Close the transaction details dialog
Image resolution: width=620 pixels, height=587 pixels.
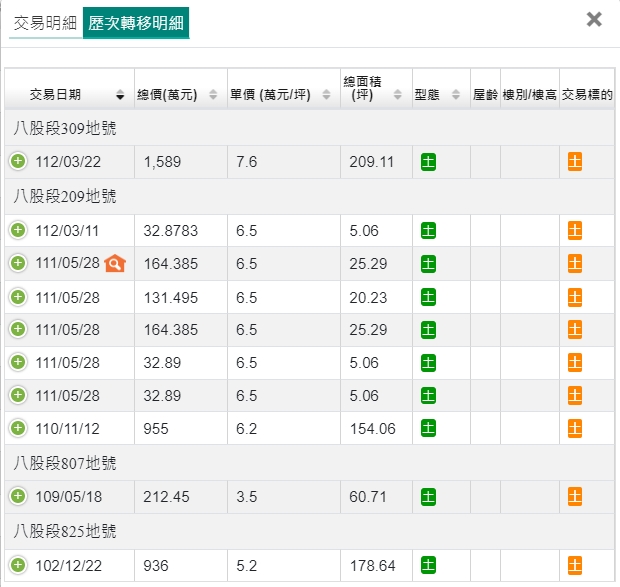594,19
